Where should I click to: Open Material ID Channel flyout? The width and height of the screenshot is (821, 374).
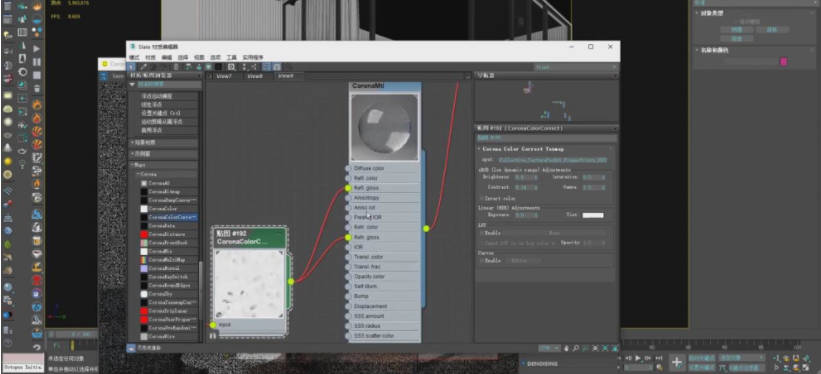click(231, 67)
